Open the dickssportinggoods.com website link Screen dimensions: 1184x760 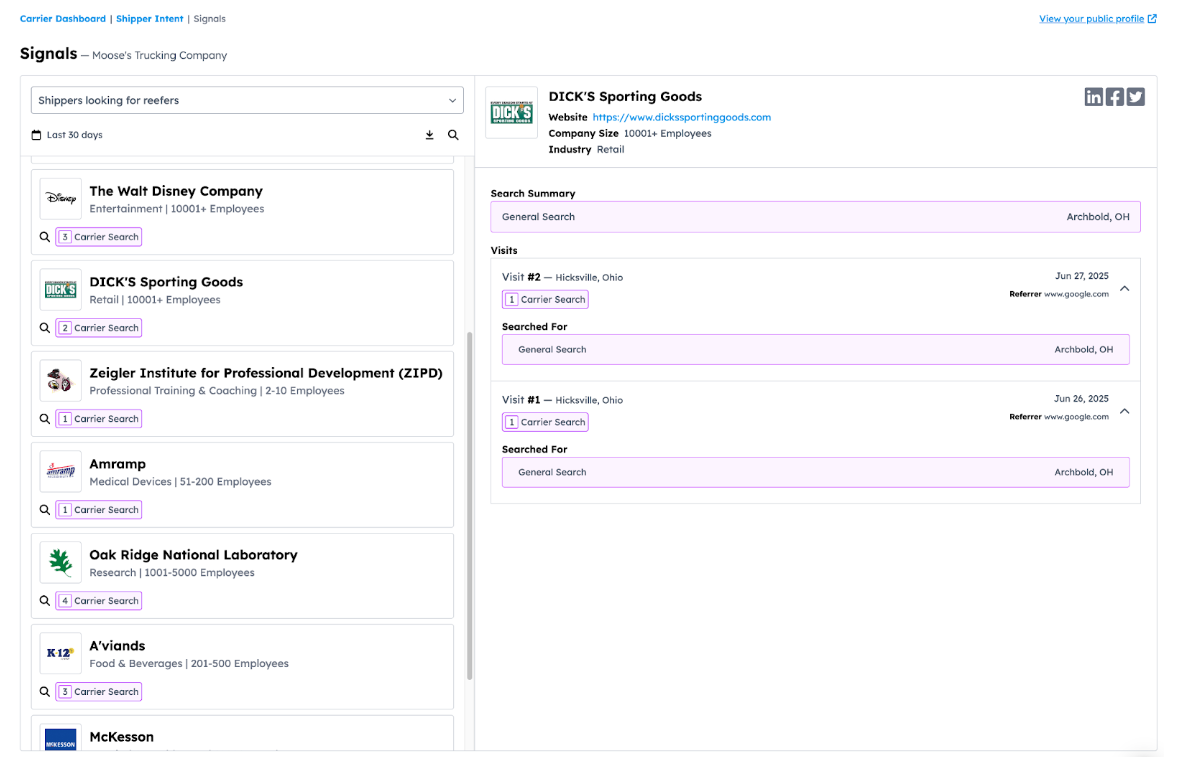[x=682, y=118]
